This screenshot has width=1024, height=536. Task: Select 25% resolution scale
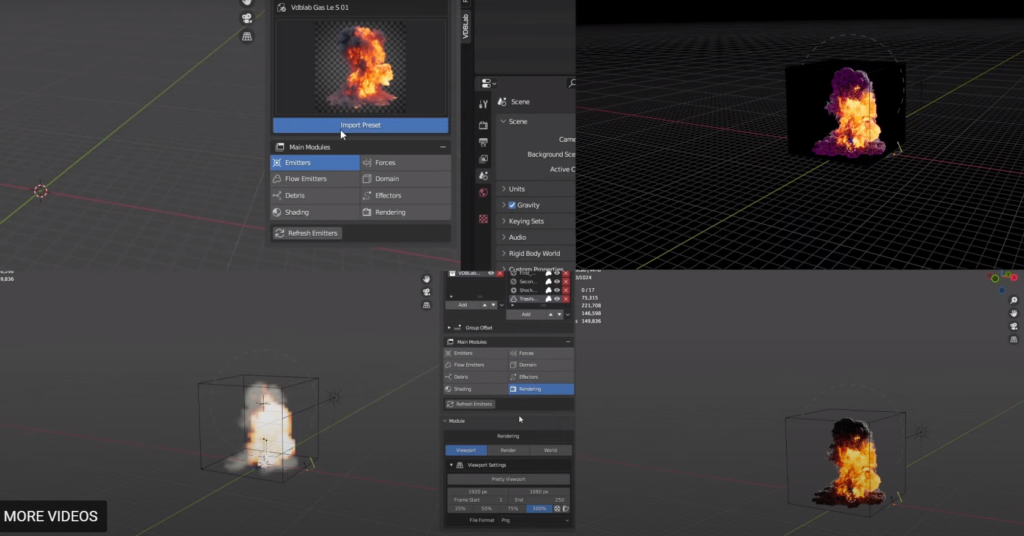tap(460, 509)
